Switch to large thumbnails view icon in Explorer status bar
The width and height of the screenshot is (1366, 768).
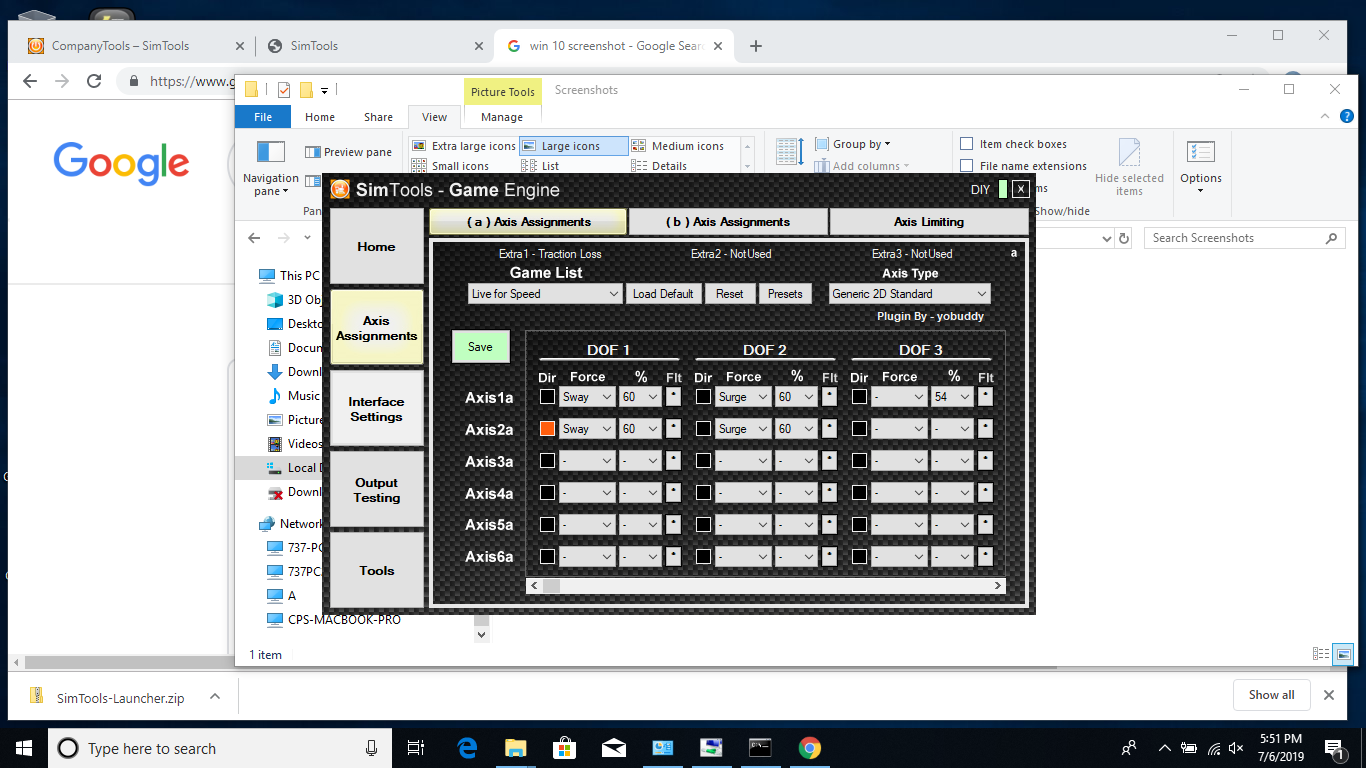pos(1343,654)
